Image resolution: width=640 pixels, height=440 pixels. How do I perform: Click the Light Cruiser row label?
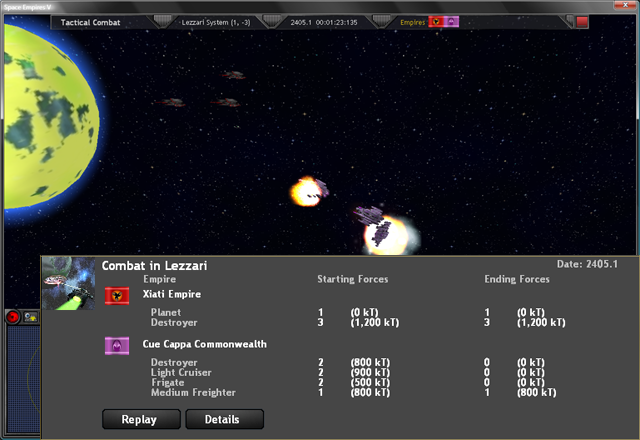click(x=181, y=372)
